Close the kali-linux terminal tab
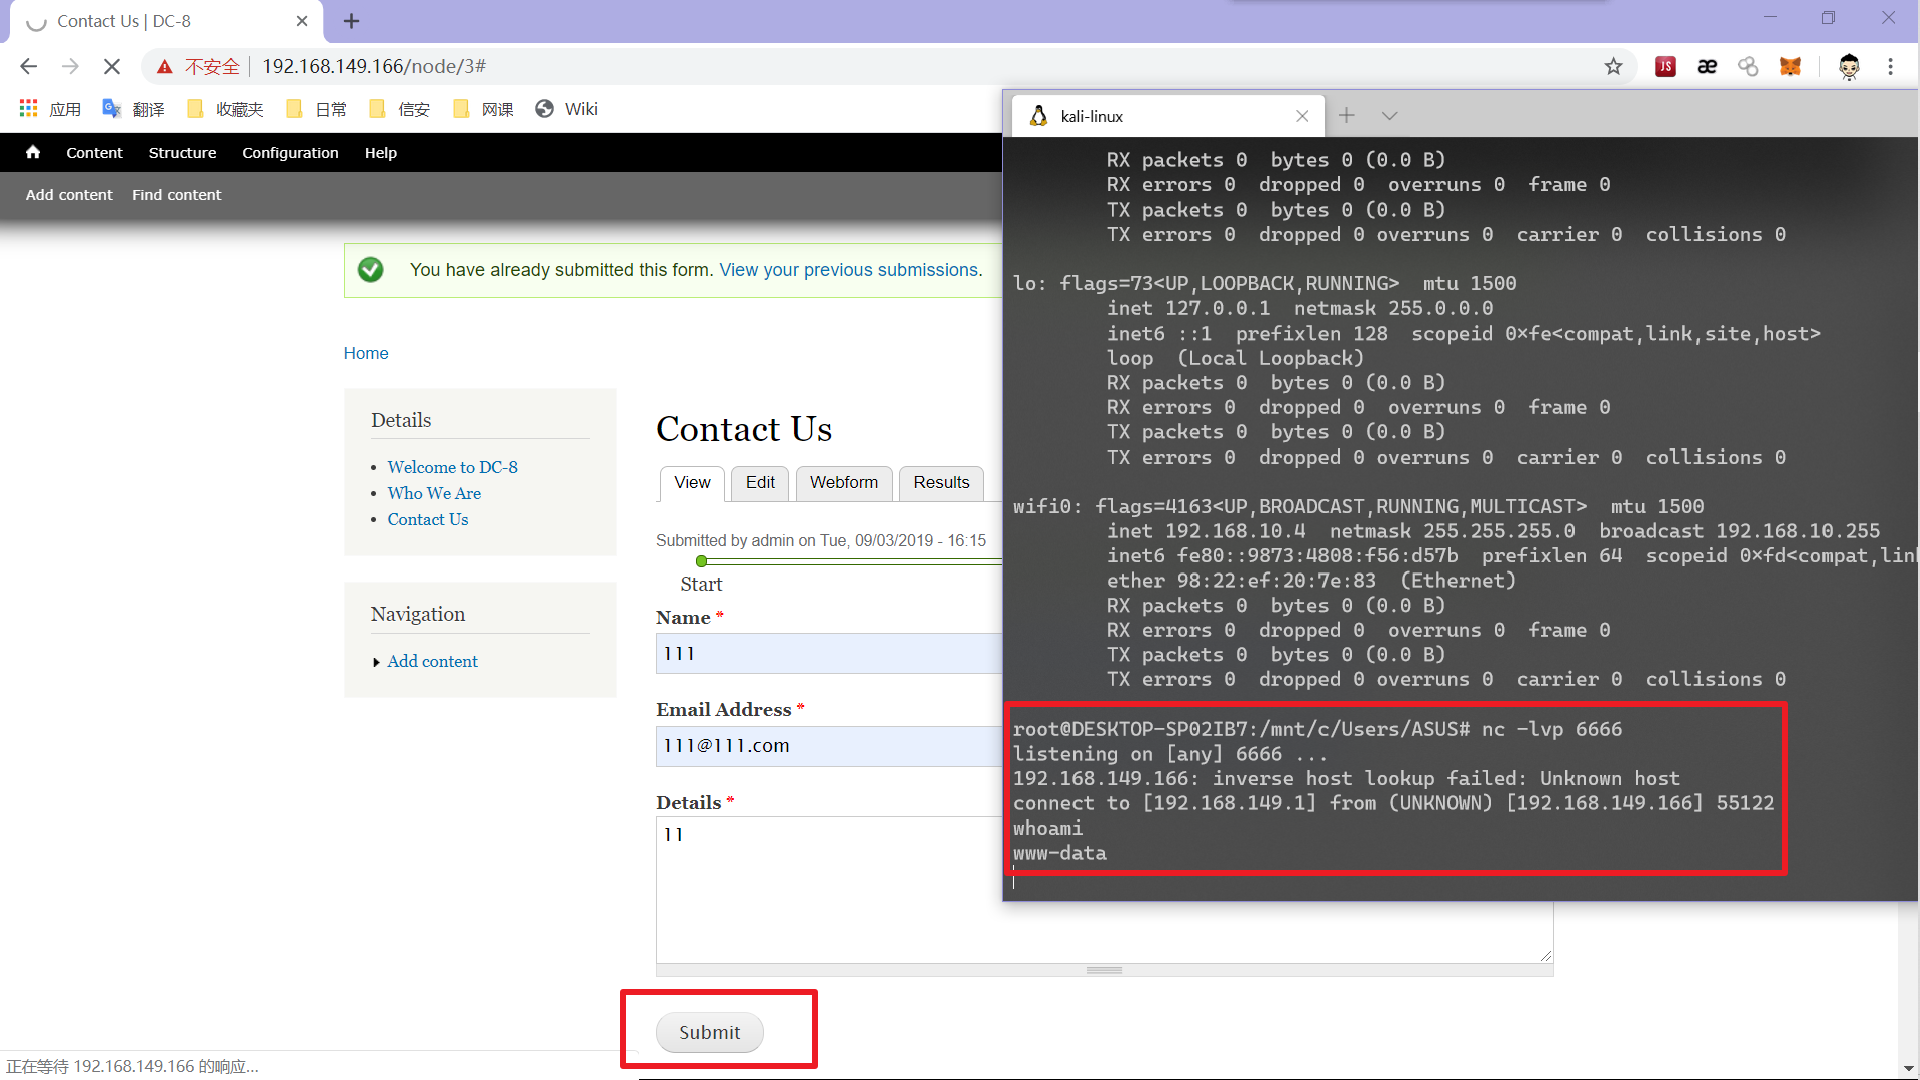The height and width of the screenshot is (1080, 1920). 1302,116
